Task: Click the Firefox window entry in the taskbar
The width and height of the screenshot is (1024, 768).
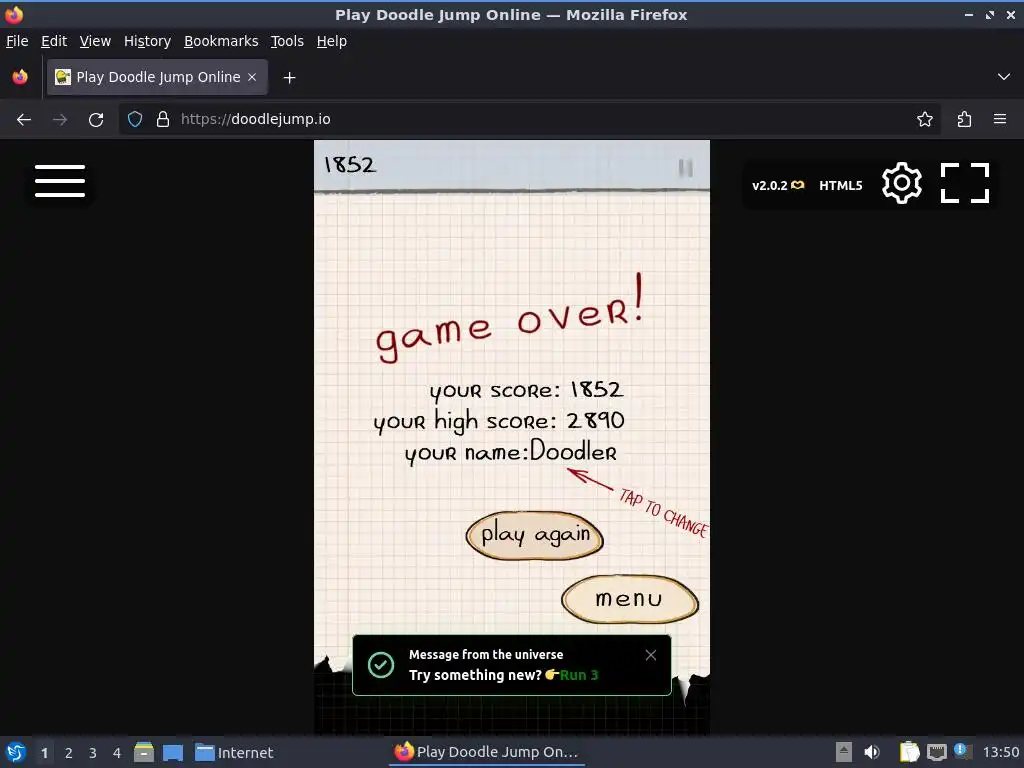Action: coord(487,752)
